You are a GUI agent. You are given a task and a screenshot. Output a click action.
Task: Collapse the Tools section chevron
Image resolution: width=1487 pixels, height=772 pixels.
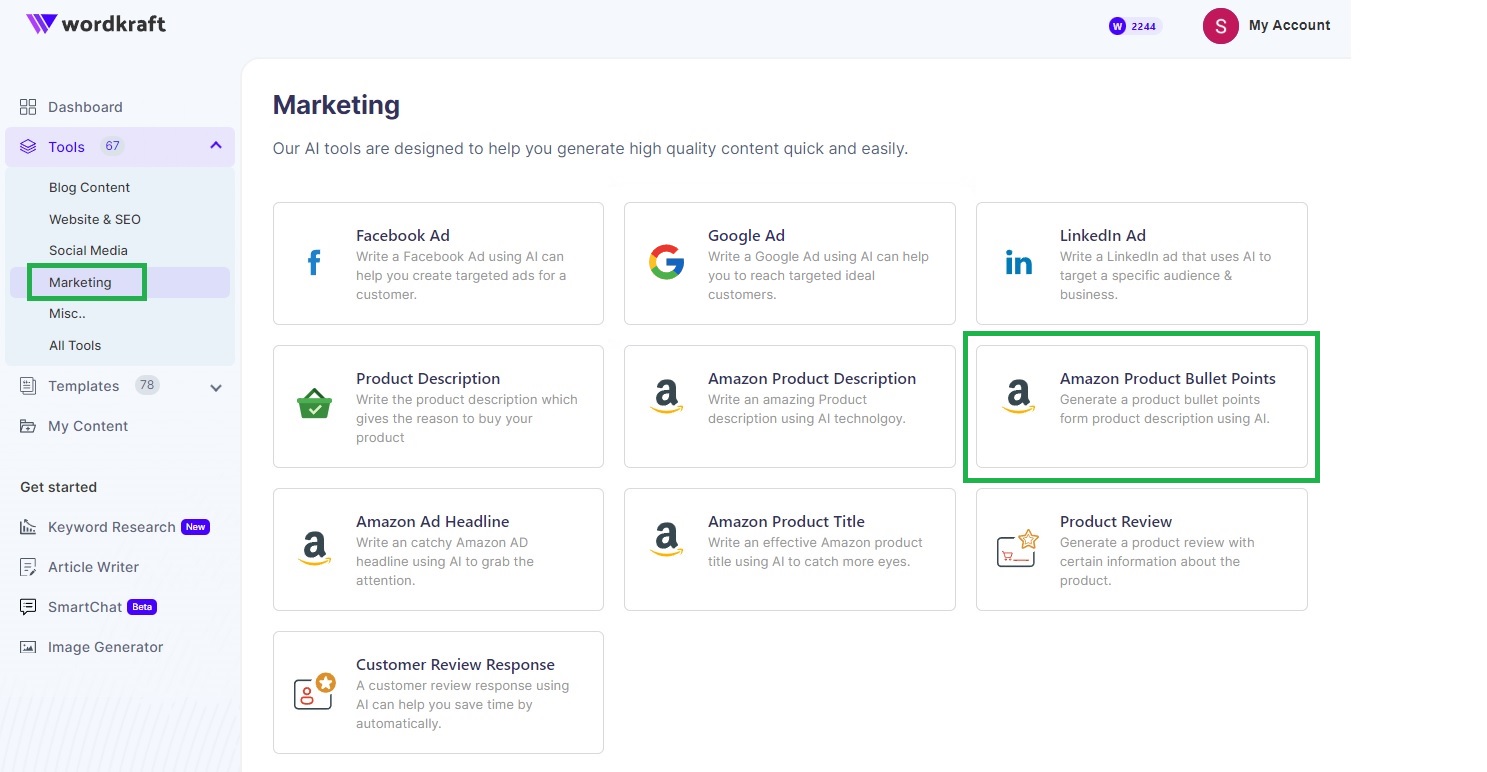click(216, 146)
